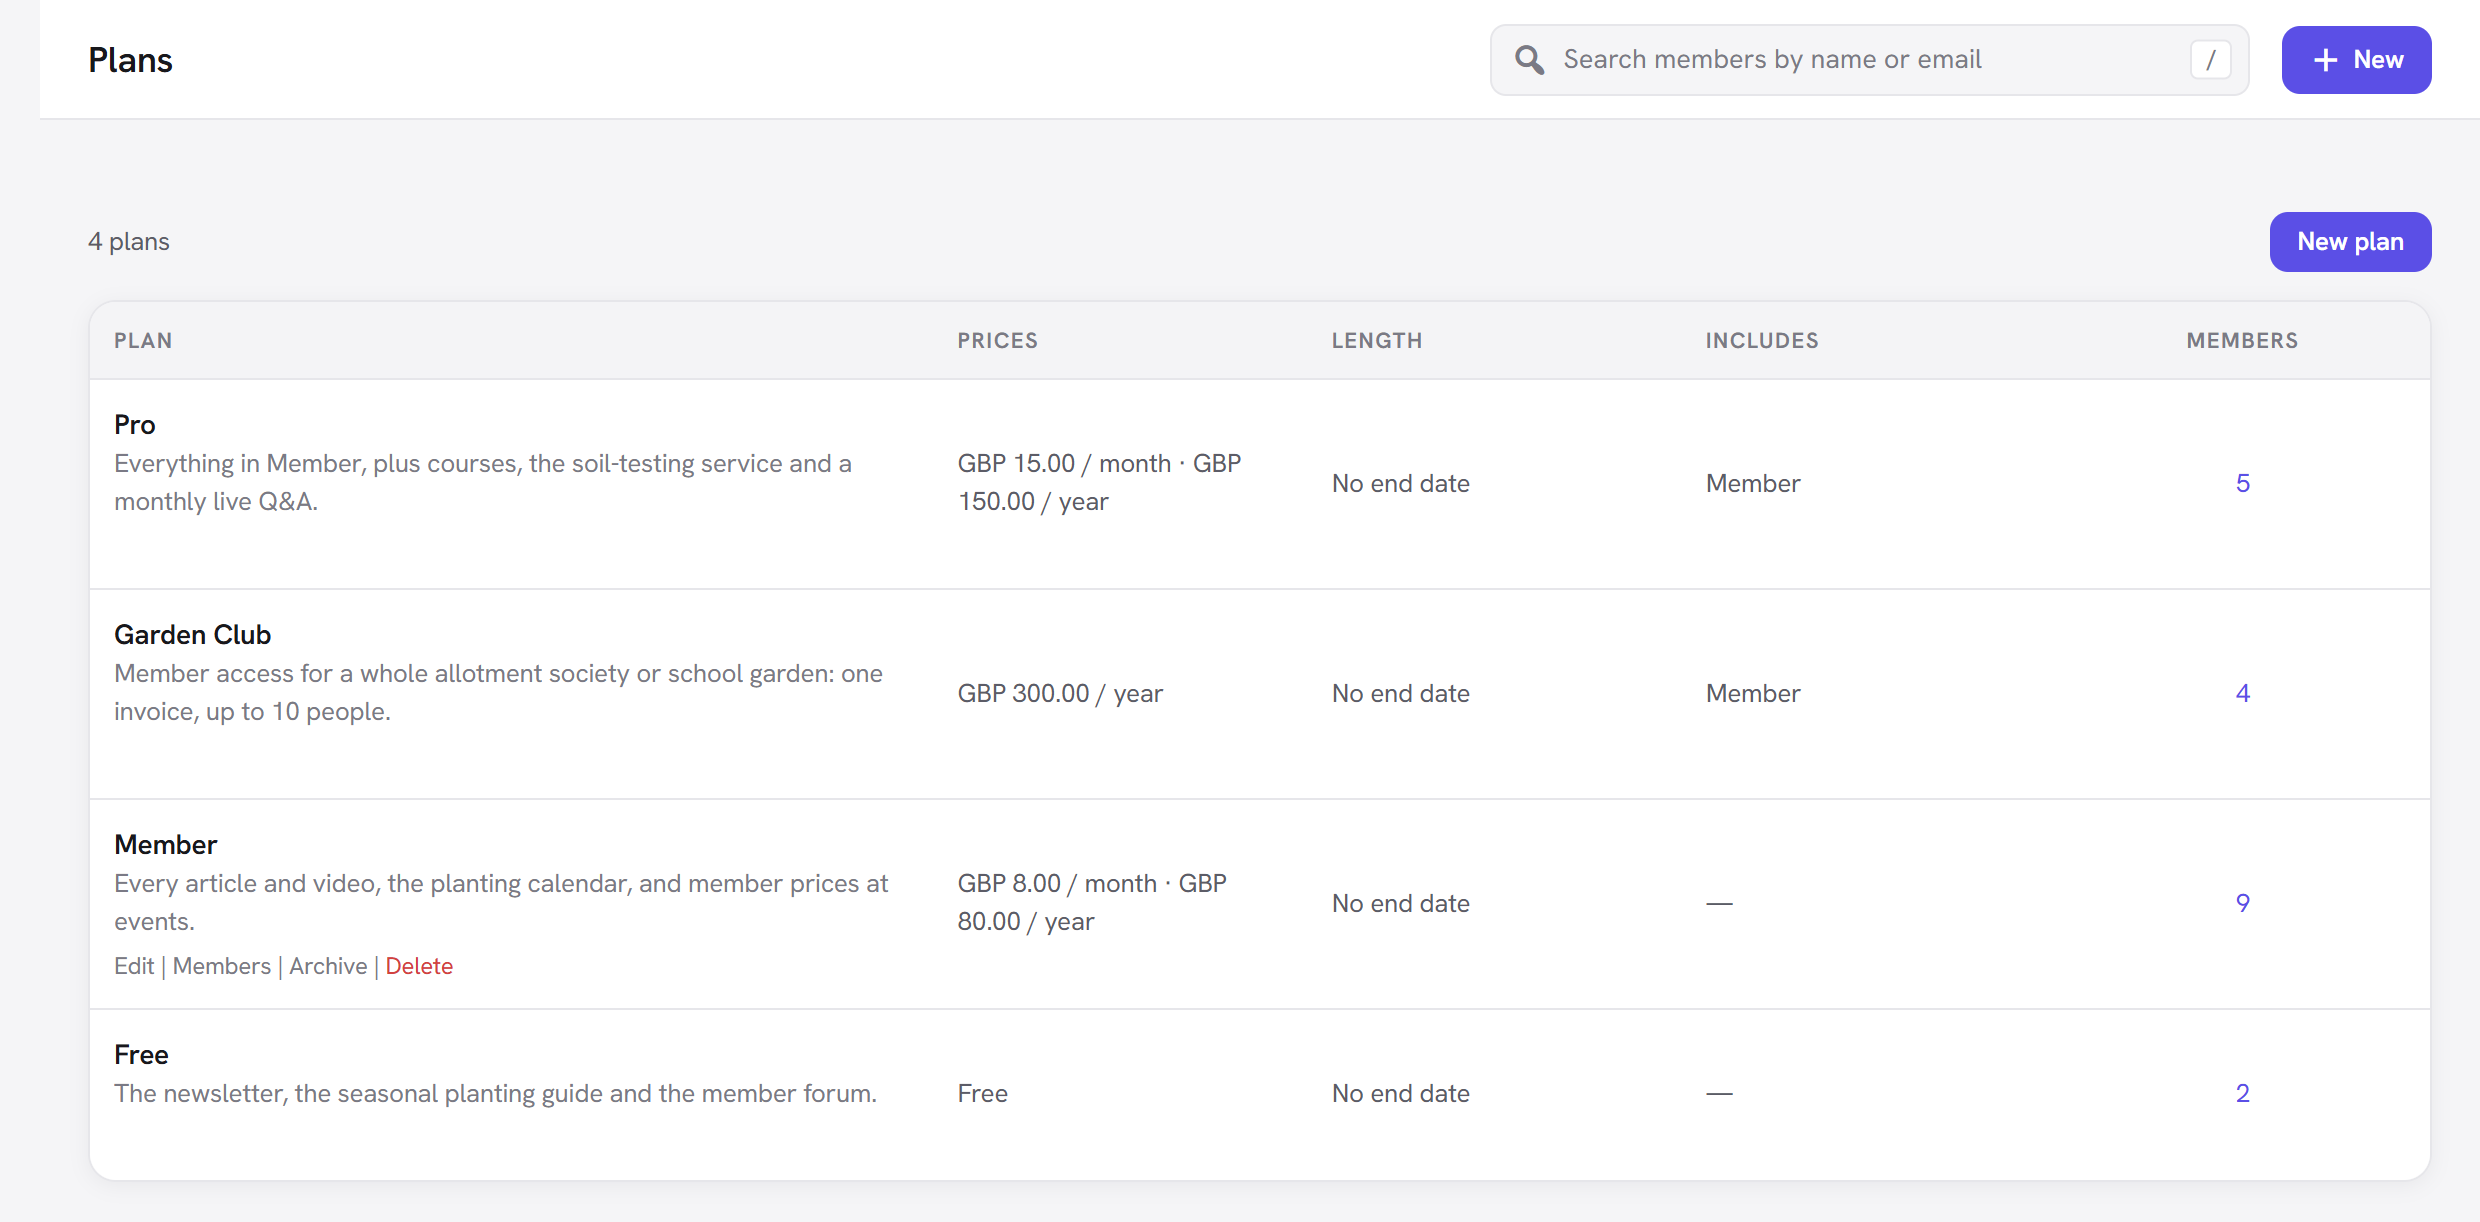Click the slash shortcut key badge
Viewport: 2480px width, 1222px height.
tap(2210, 60)
